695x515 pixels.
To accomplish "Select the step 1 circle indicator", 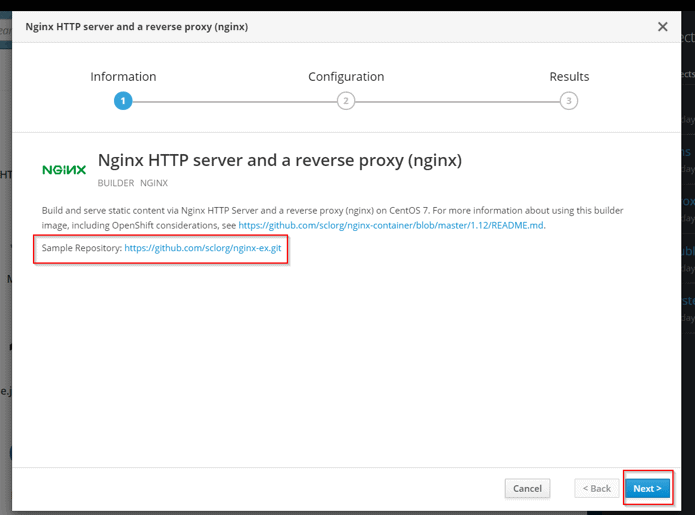I will point(123,101).
